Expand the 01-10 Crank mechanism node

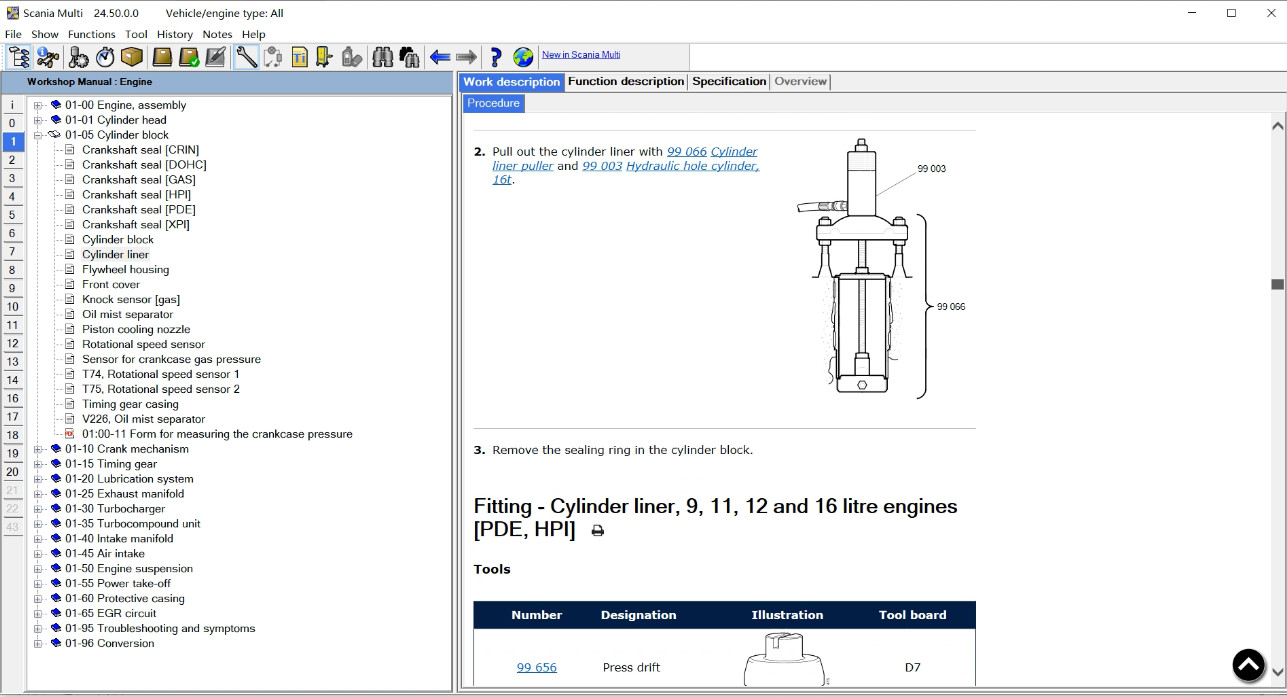coord(38,449)
